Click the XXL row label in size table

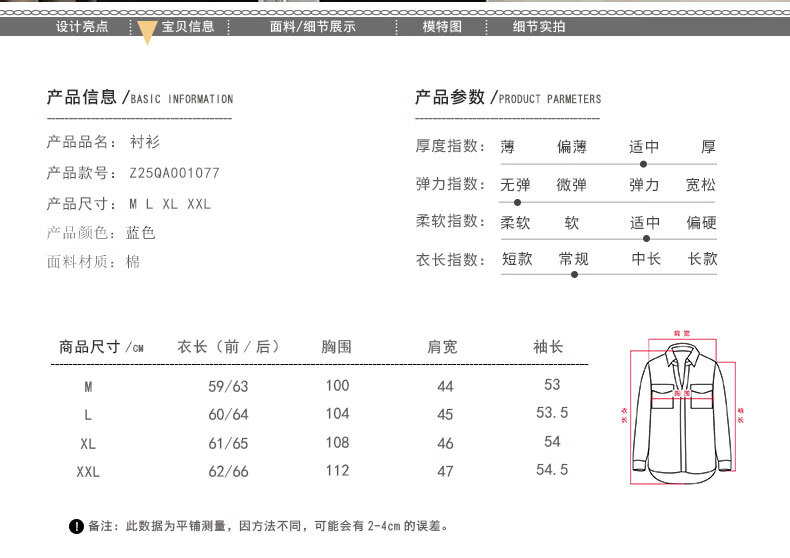(x=88, y=471)
